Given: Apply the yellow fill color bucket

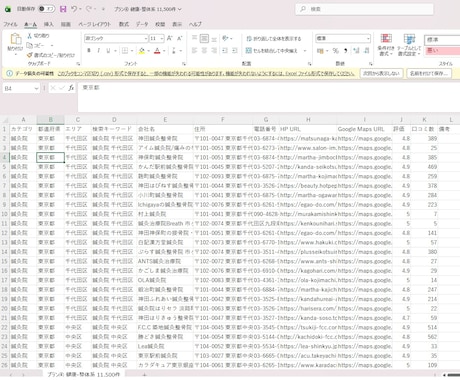Looking at the screenshot, I should [142, 51].
